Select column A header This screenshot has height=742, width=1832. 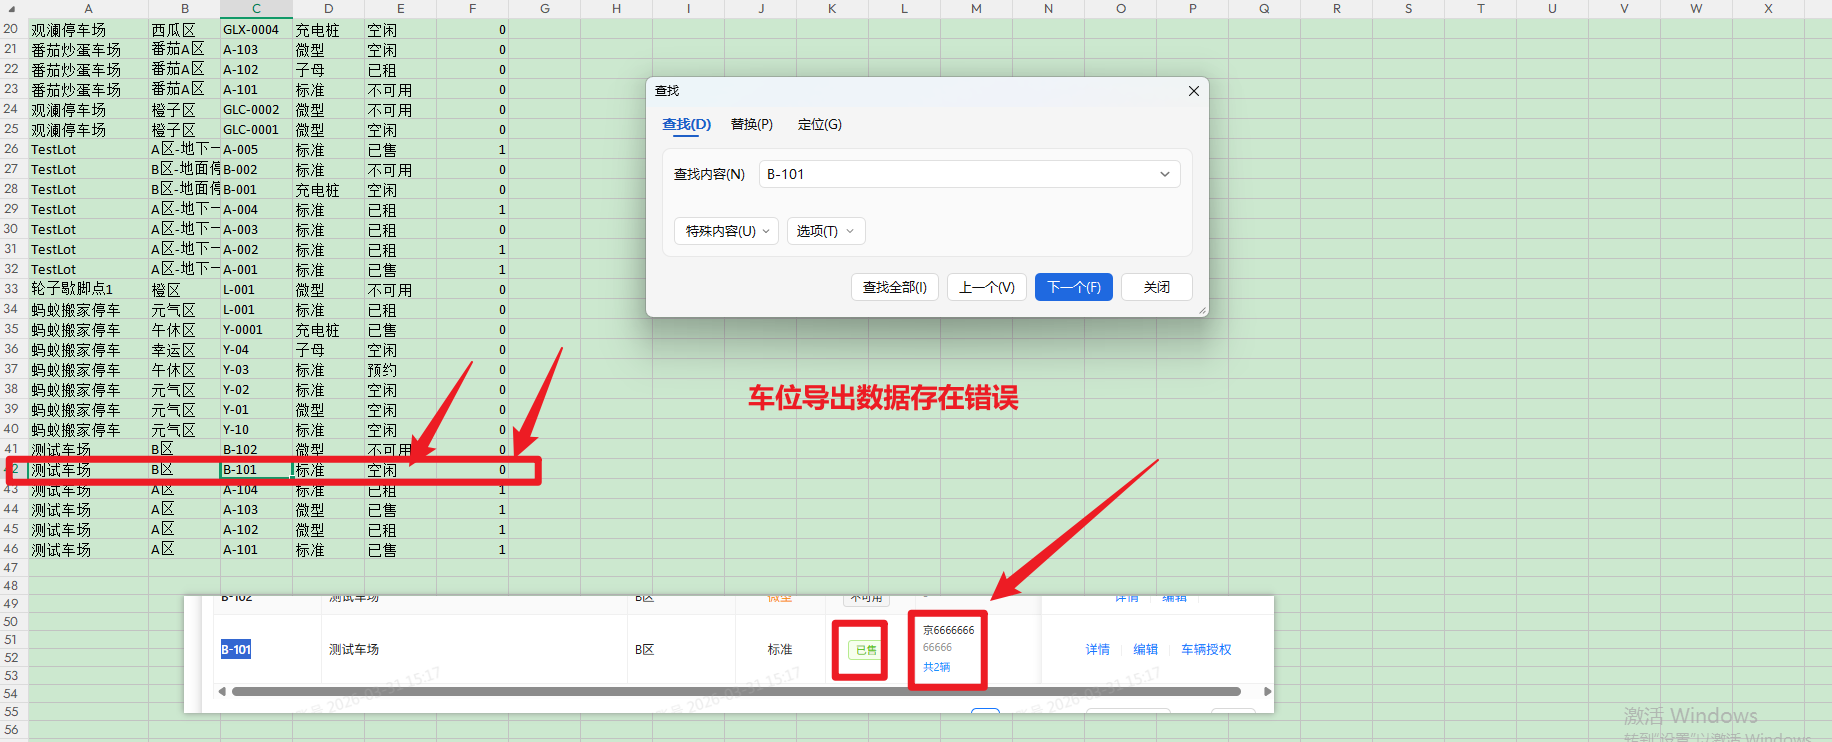coord(88,9)
